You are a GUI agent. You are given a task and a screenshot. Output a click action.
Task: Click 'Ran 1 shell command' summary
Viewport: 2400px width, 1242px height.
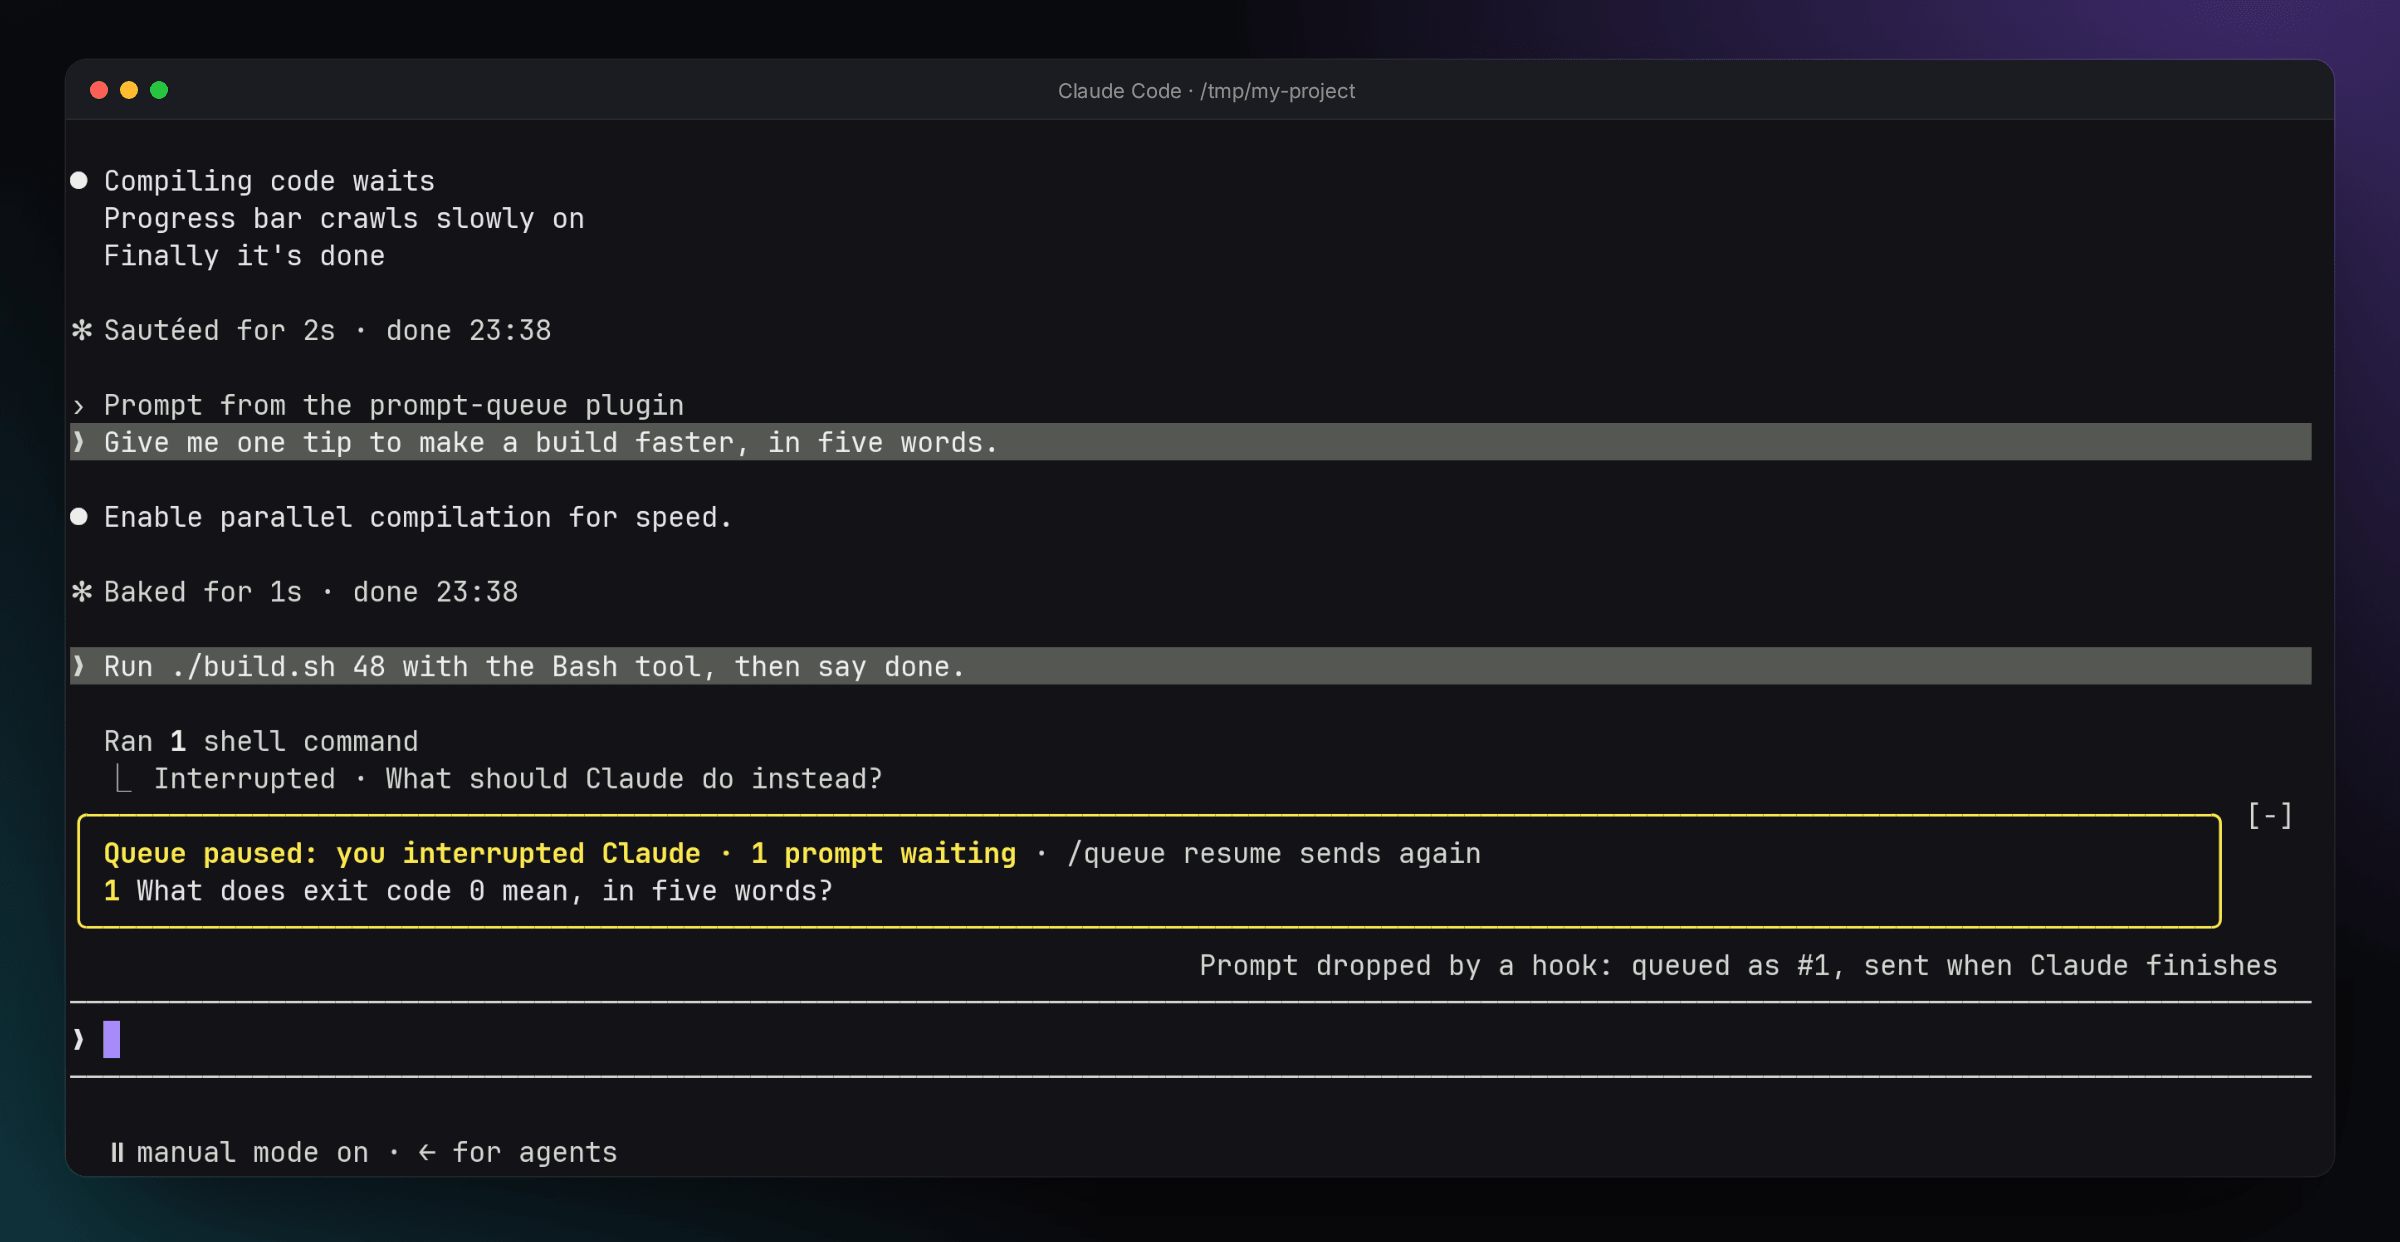tap(261, 742)
